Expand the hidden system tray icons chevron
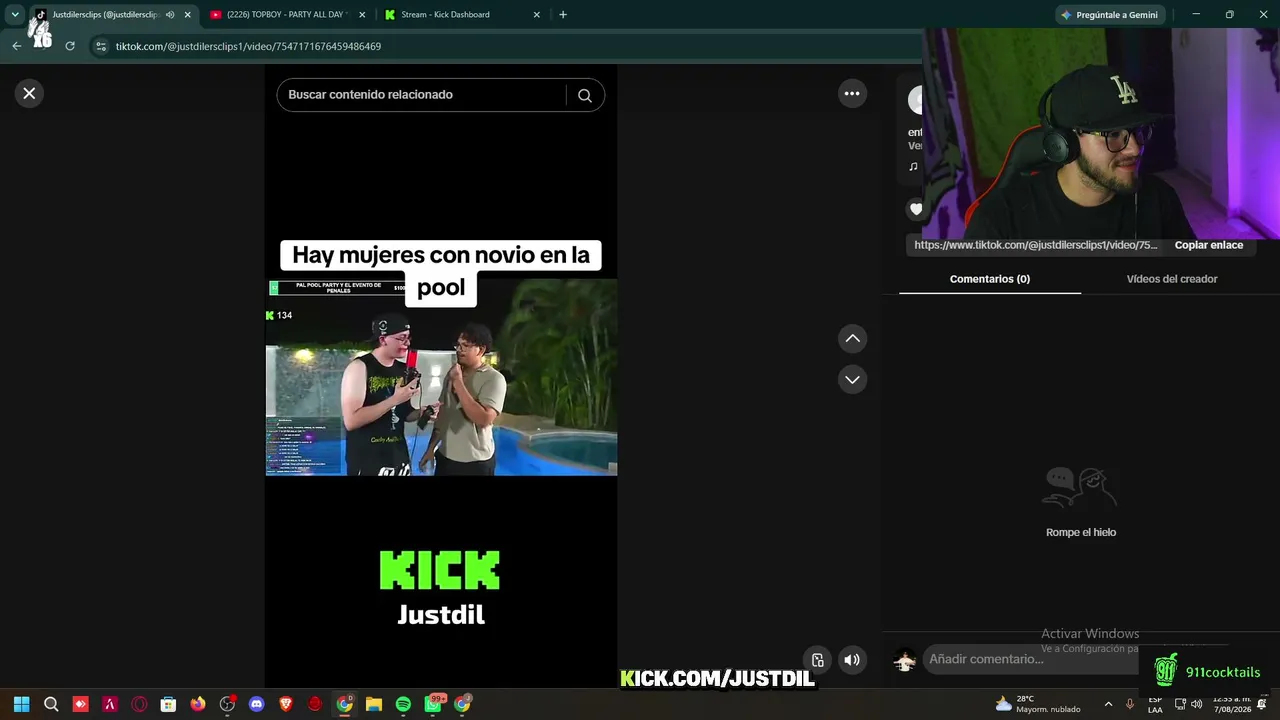Image resolution: width=1280 pixels, height=720 pixels. (1108, 704)
